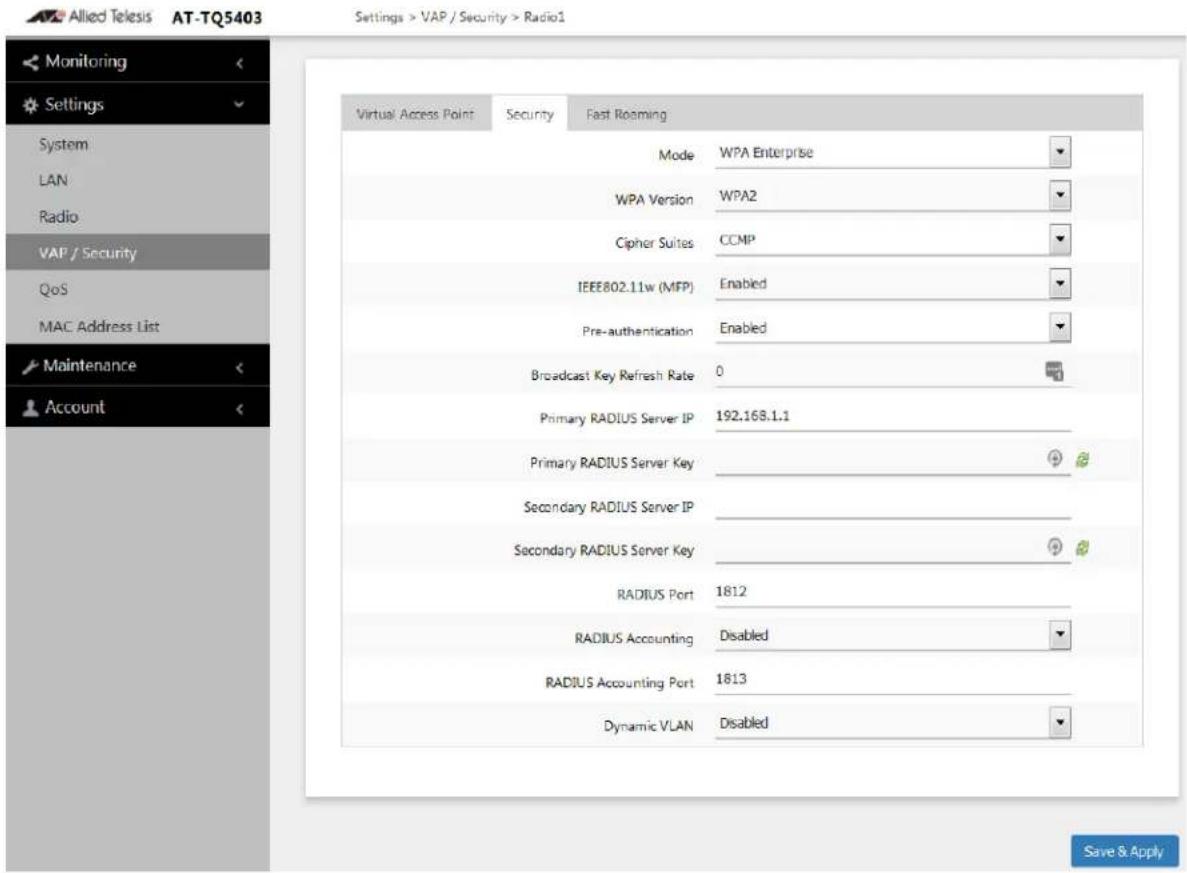Open the Mode dropdown showing WPA Enterprise

tap(893, 152)
